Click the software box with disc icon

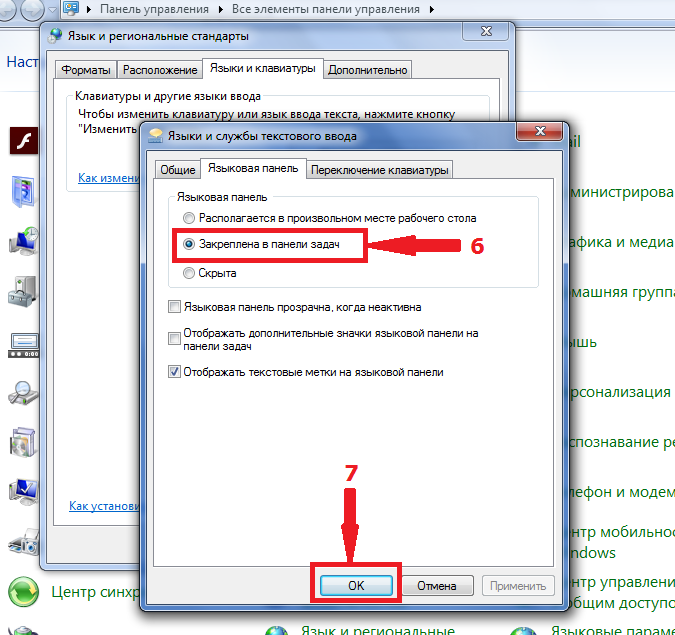pos(23,442)
